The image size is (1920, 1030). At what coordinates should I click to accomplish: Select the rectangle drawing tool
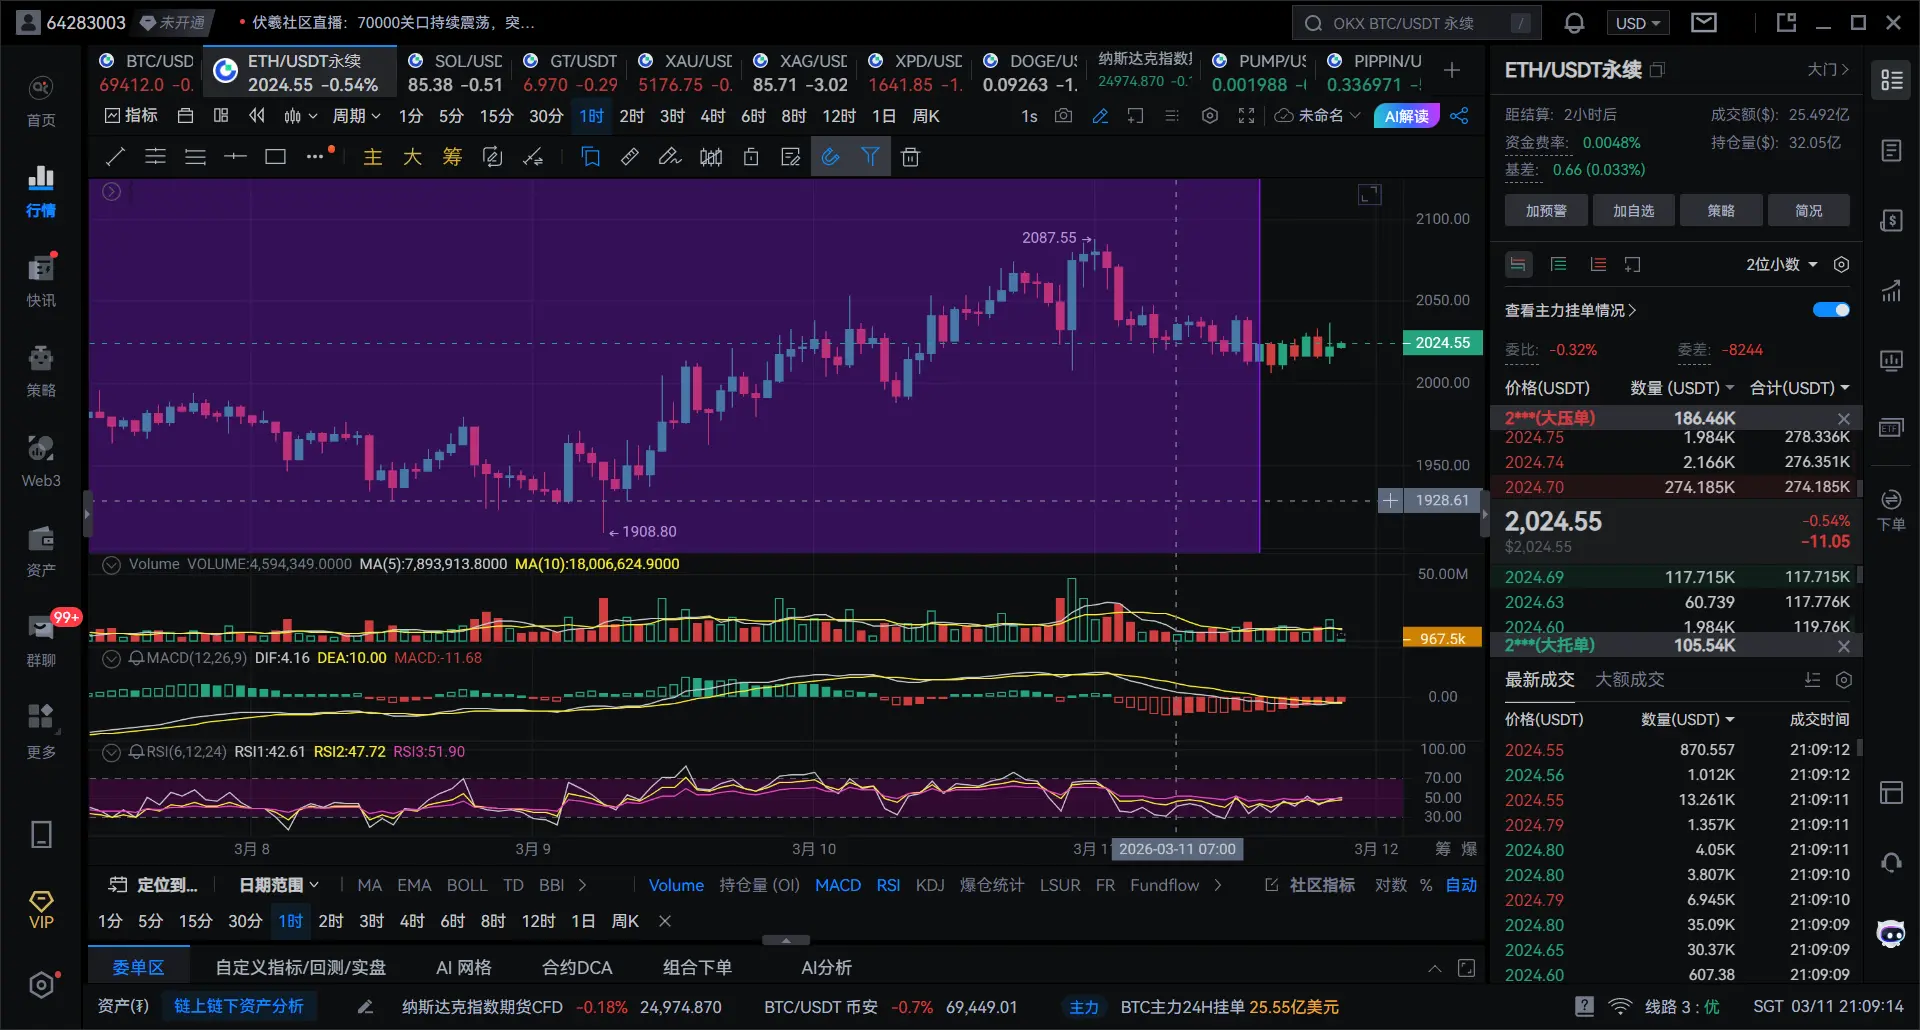click(x=275, y=157)
